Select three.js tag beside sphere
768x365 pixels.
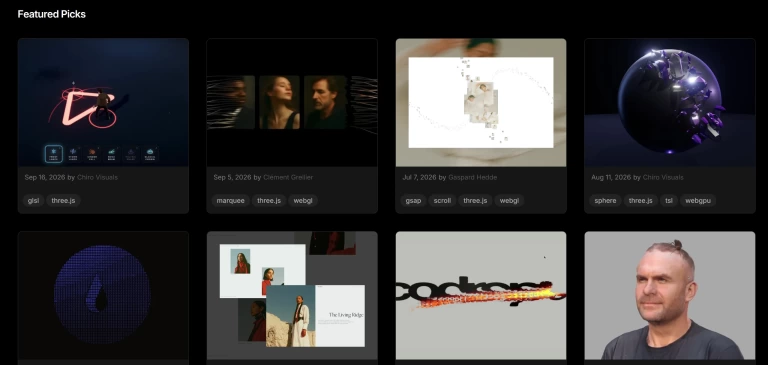[641, 200]
